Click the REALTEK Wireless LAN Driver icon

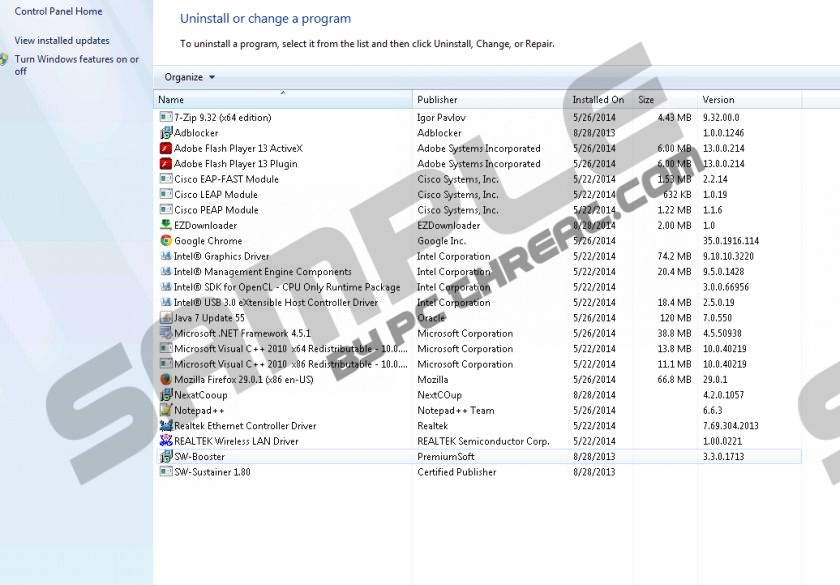pyautogui.click(x=166, y=441)
